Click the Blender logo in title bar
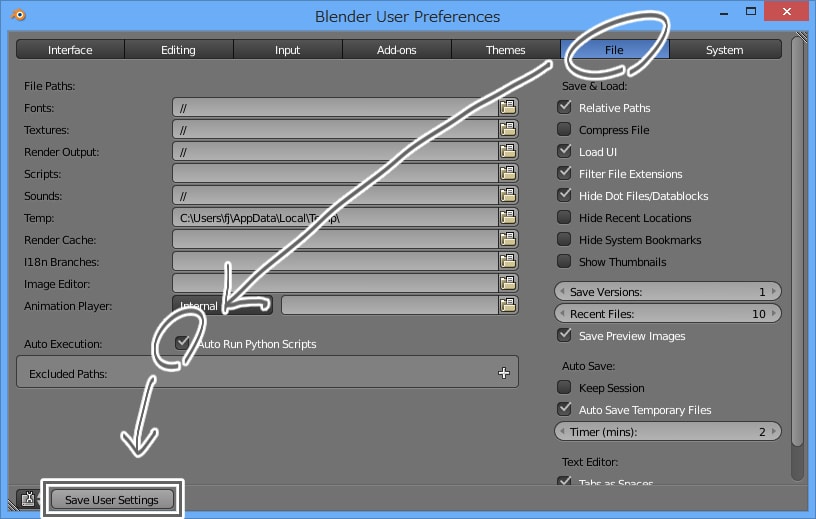816x519 pixels. point(19,15)
